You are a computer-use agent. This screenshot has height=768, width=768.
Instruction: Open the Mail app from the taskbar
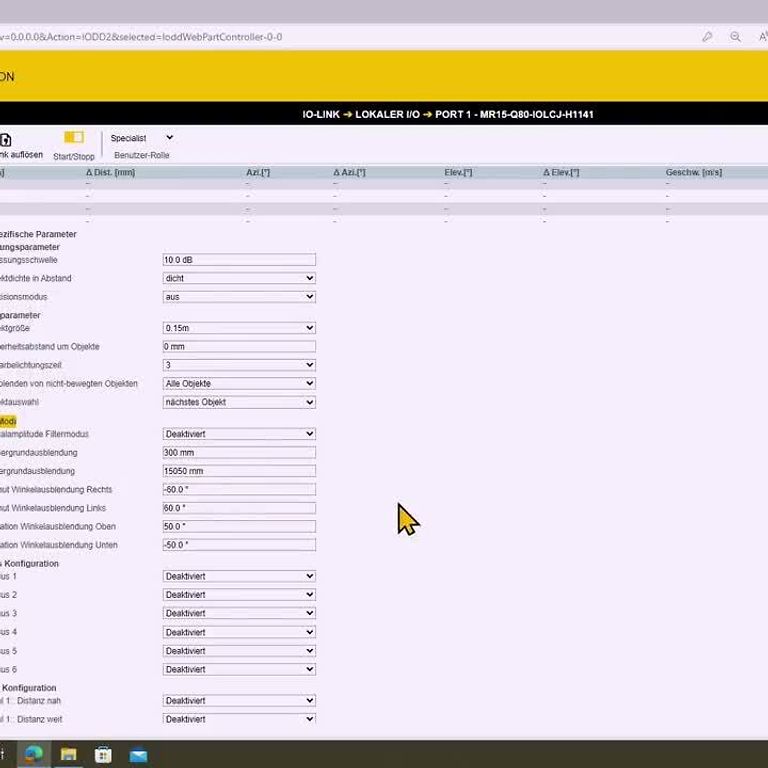click(138, 754)
